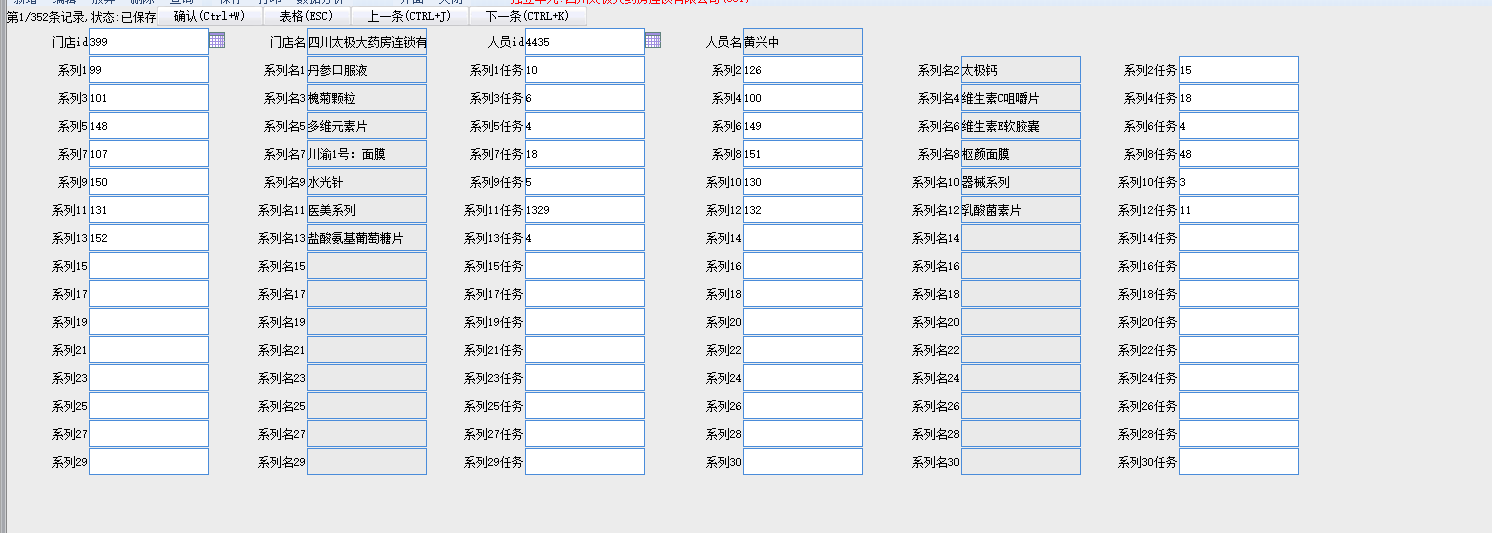The width and height of the screenshot is (1492, 533).
Task: Select the 人员名 field showing 黄兴中
Action: pyautogui.click(x=803, y=42)
